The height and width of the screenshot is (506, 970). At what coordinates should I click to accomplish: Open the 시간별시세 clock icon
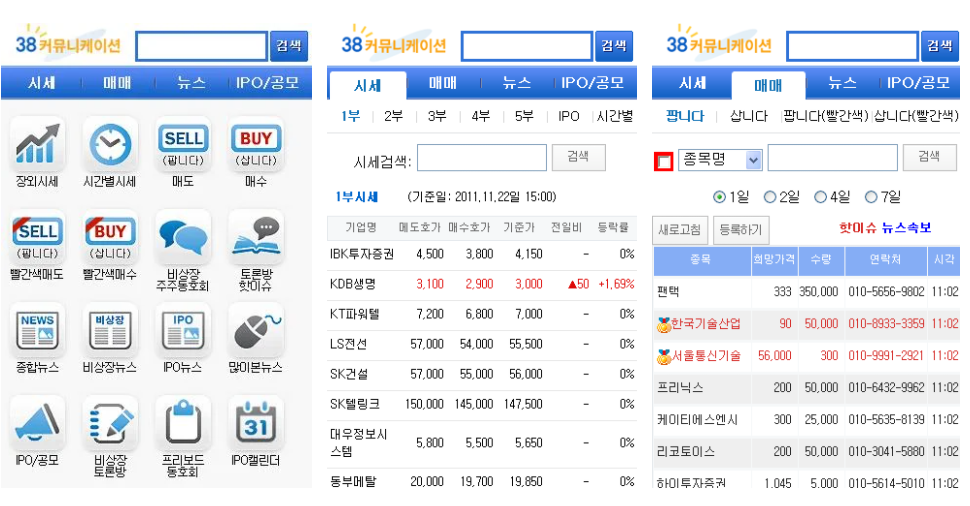click(x=109, y=144)
